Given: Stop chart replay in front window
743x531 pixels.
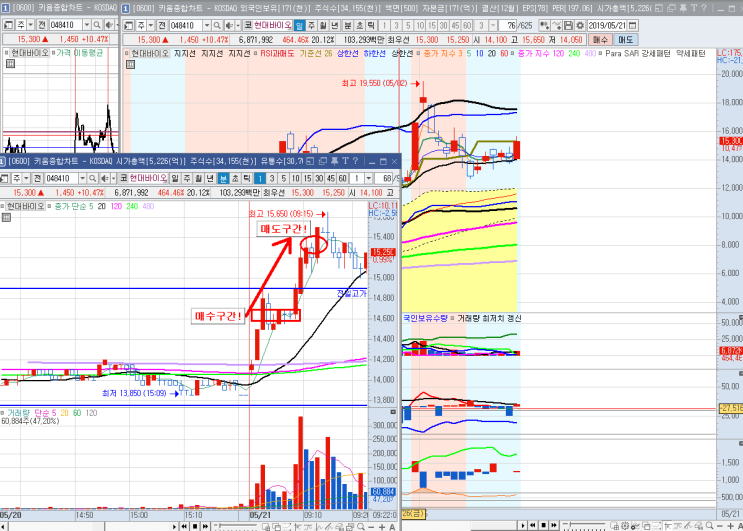Looking at the screenshot, I should click(x=195, y=527).
